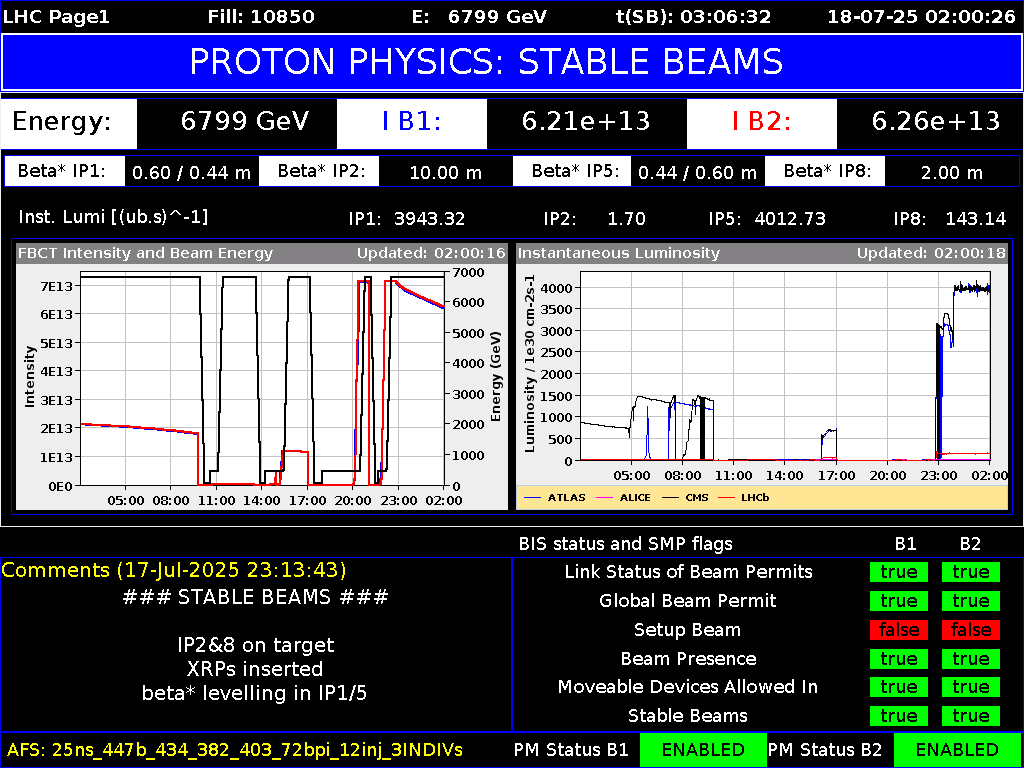
Task: Select the Beta* IP5: label
Action: 572,172
